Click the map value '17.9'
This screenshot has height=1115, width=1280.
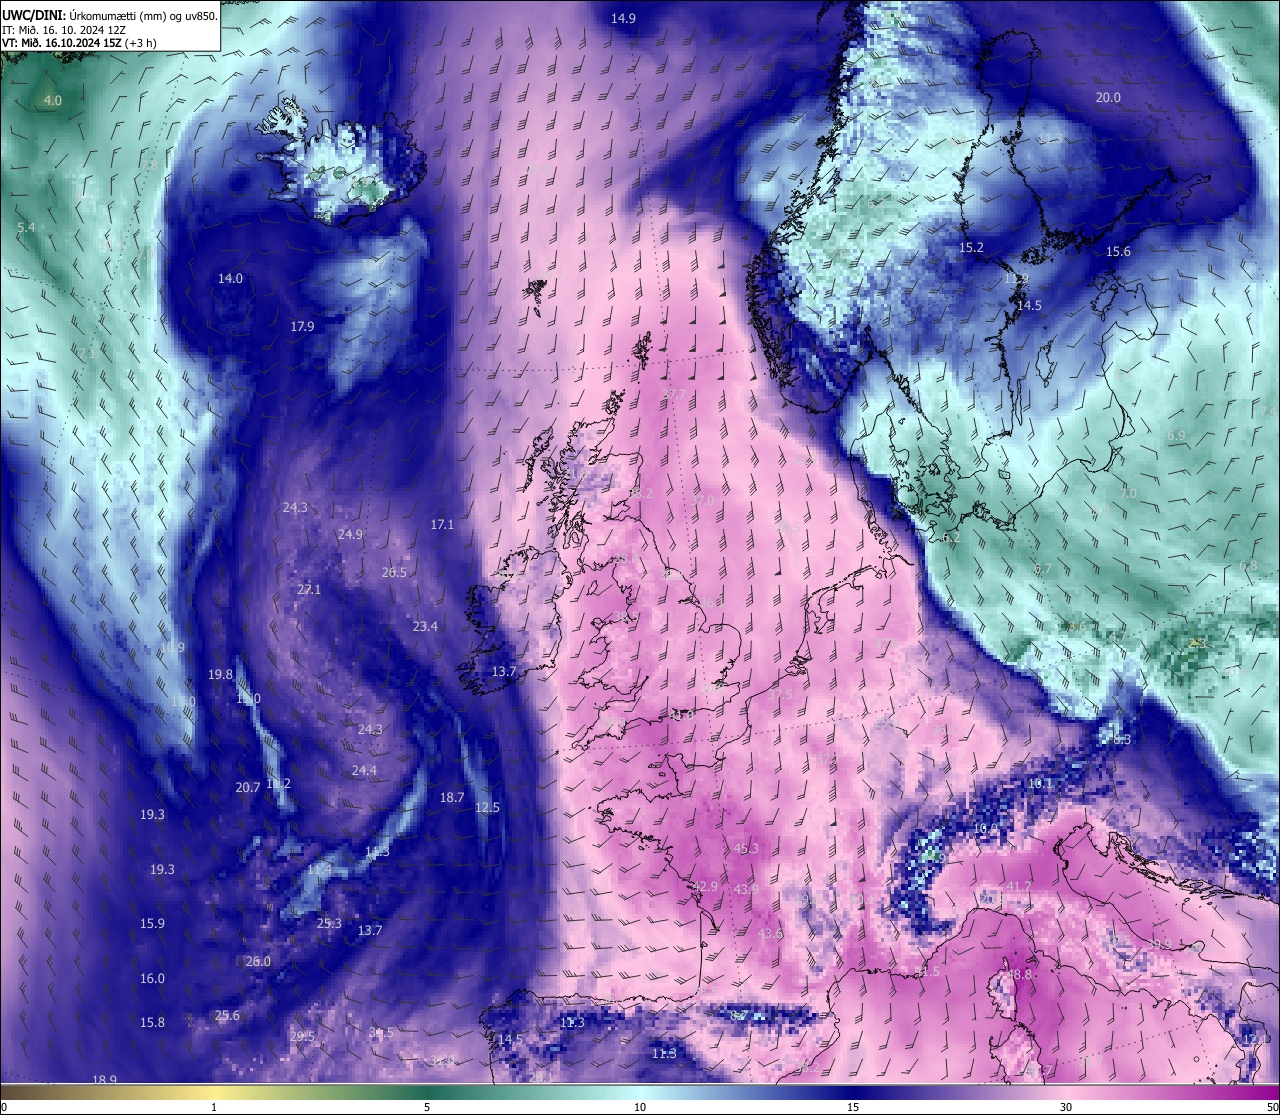[303, 326]
